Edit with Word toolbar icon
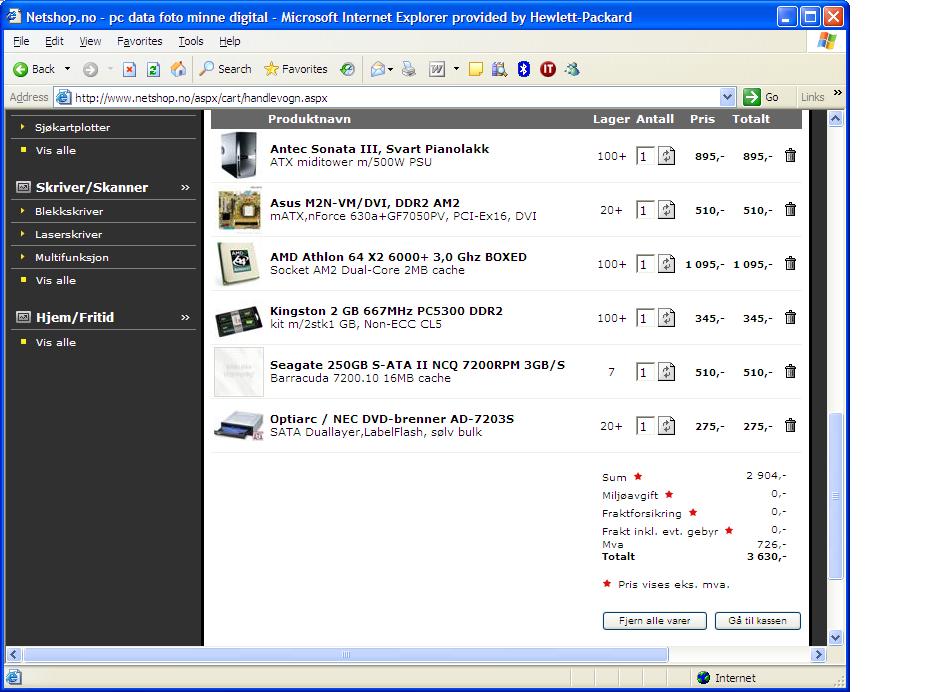The image size is (950, 692). click(437, 70)
